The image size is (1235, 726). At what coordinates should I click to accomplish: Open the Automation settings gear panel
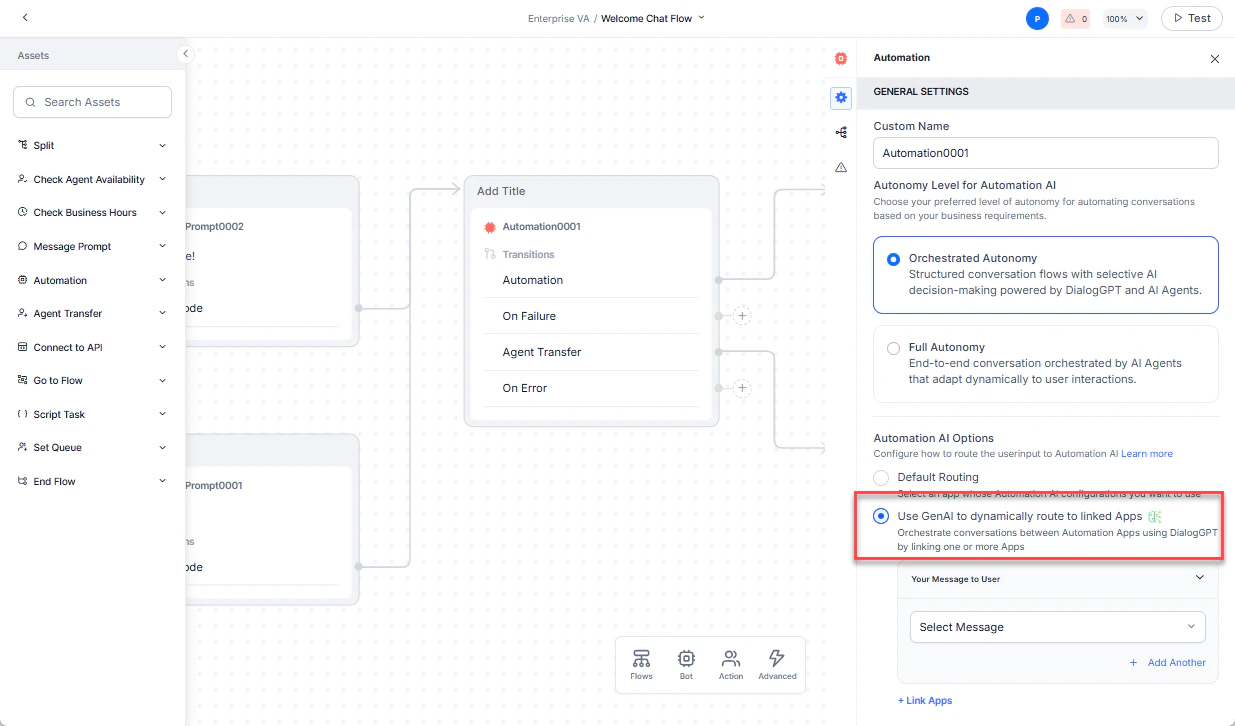[x=840, y=97]
